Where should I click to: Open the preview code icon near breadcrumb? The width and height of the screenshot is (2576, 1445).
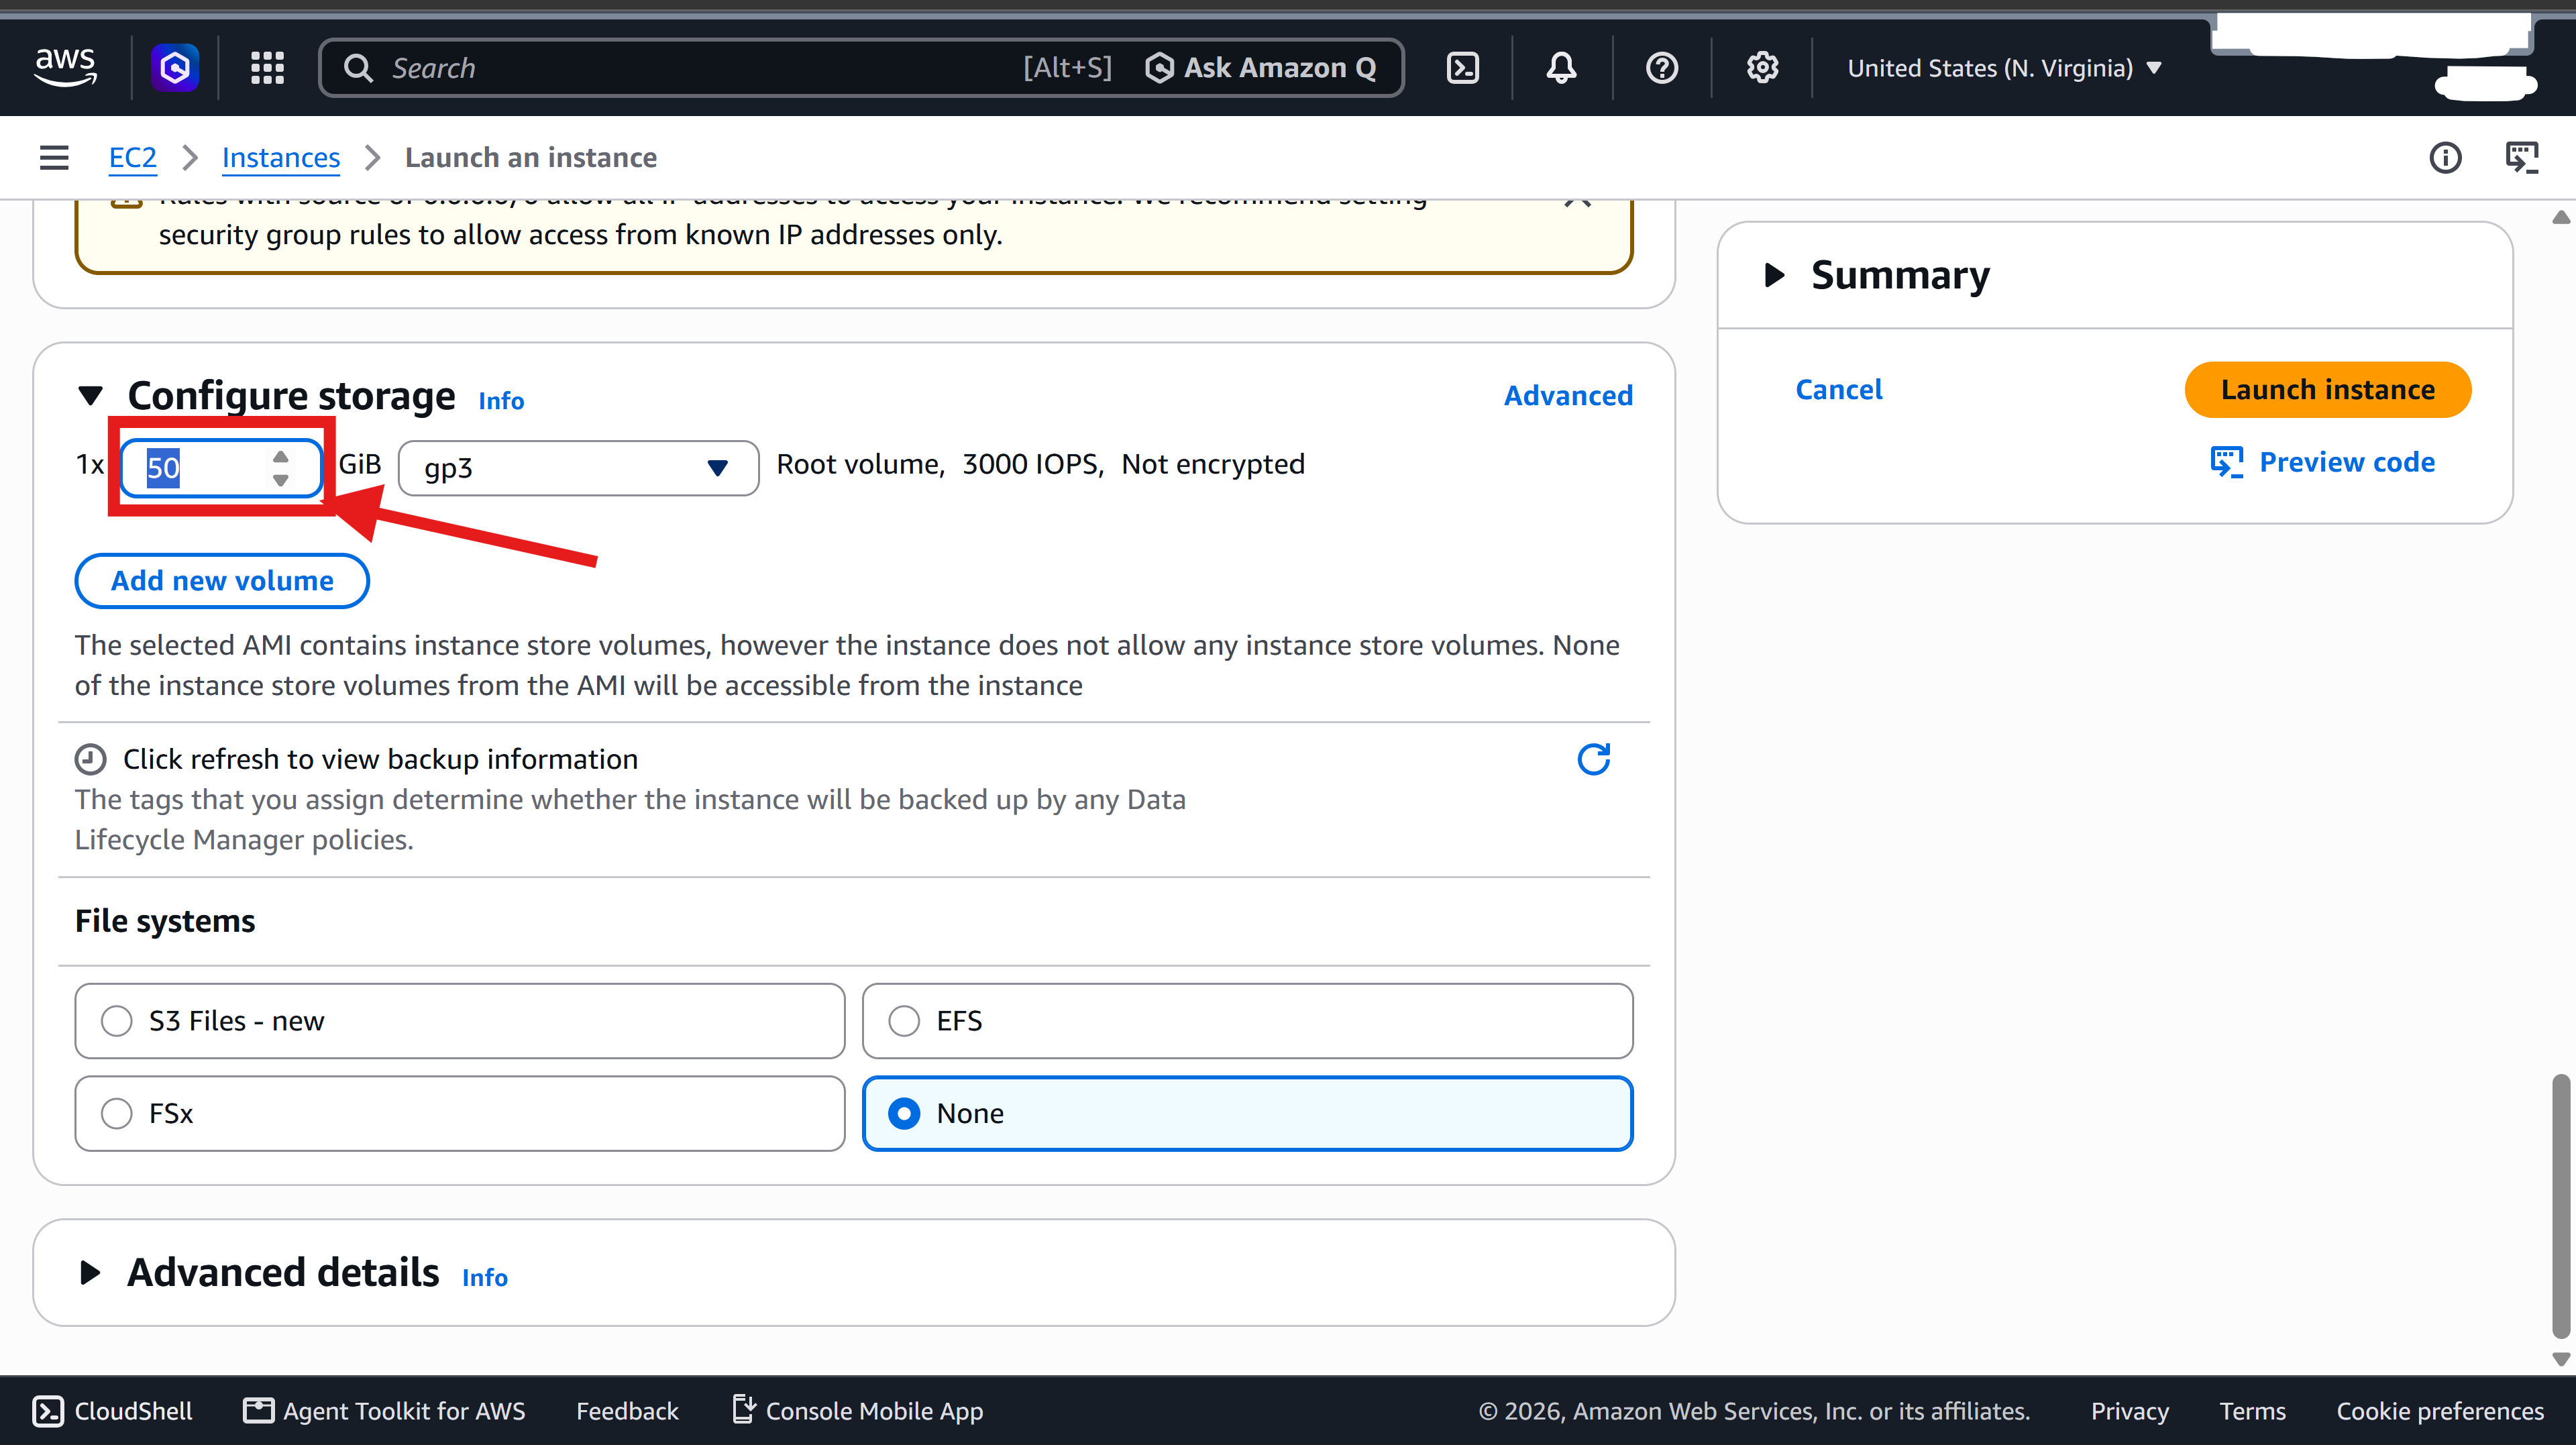tap(2521, 157)
